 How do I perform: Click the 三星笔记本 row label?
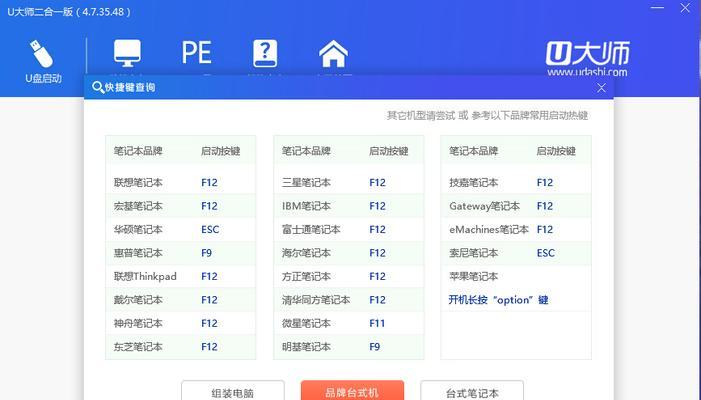306,182
